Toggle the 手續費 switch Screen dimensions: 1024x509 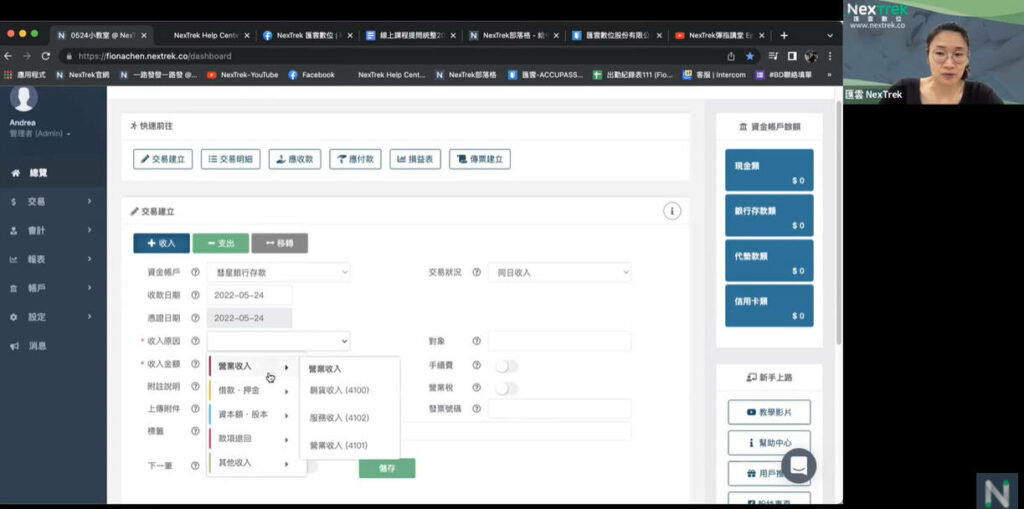pos(506,367)
